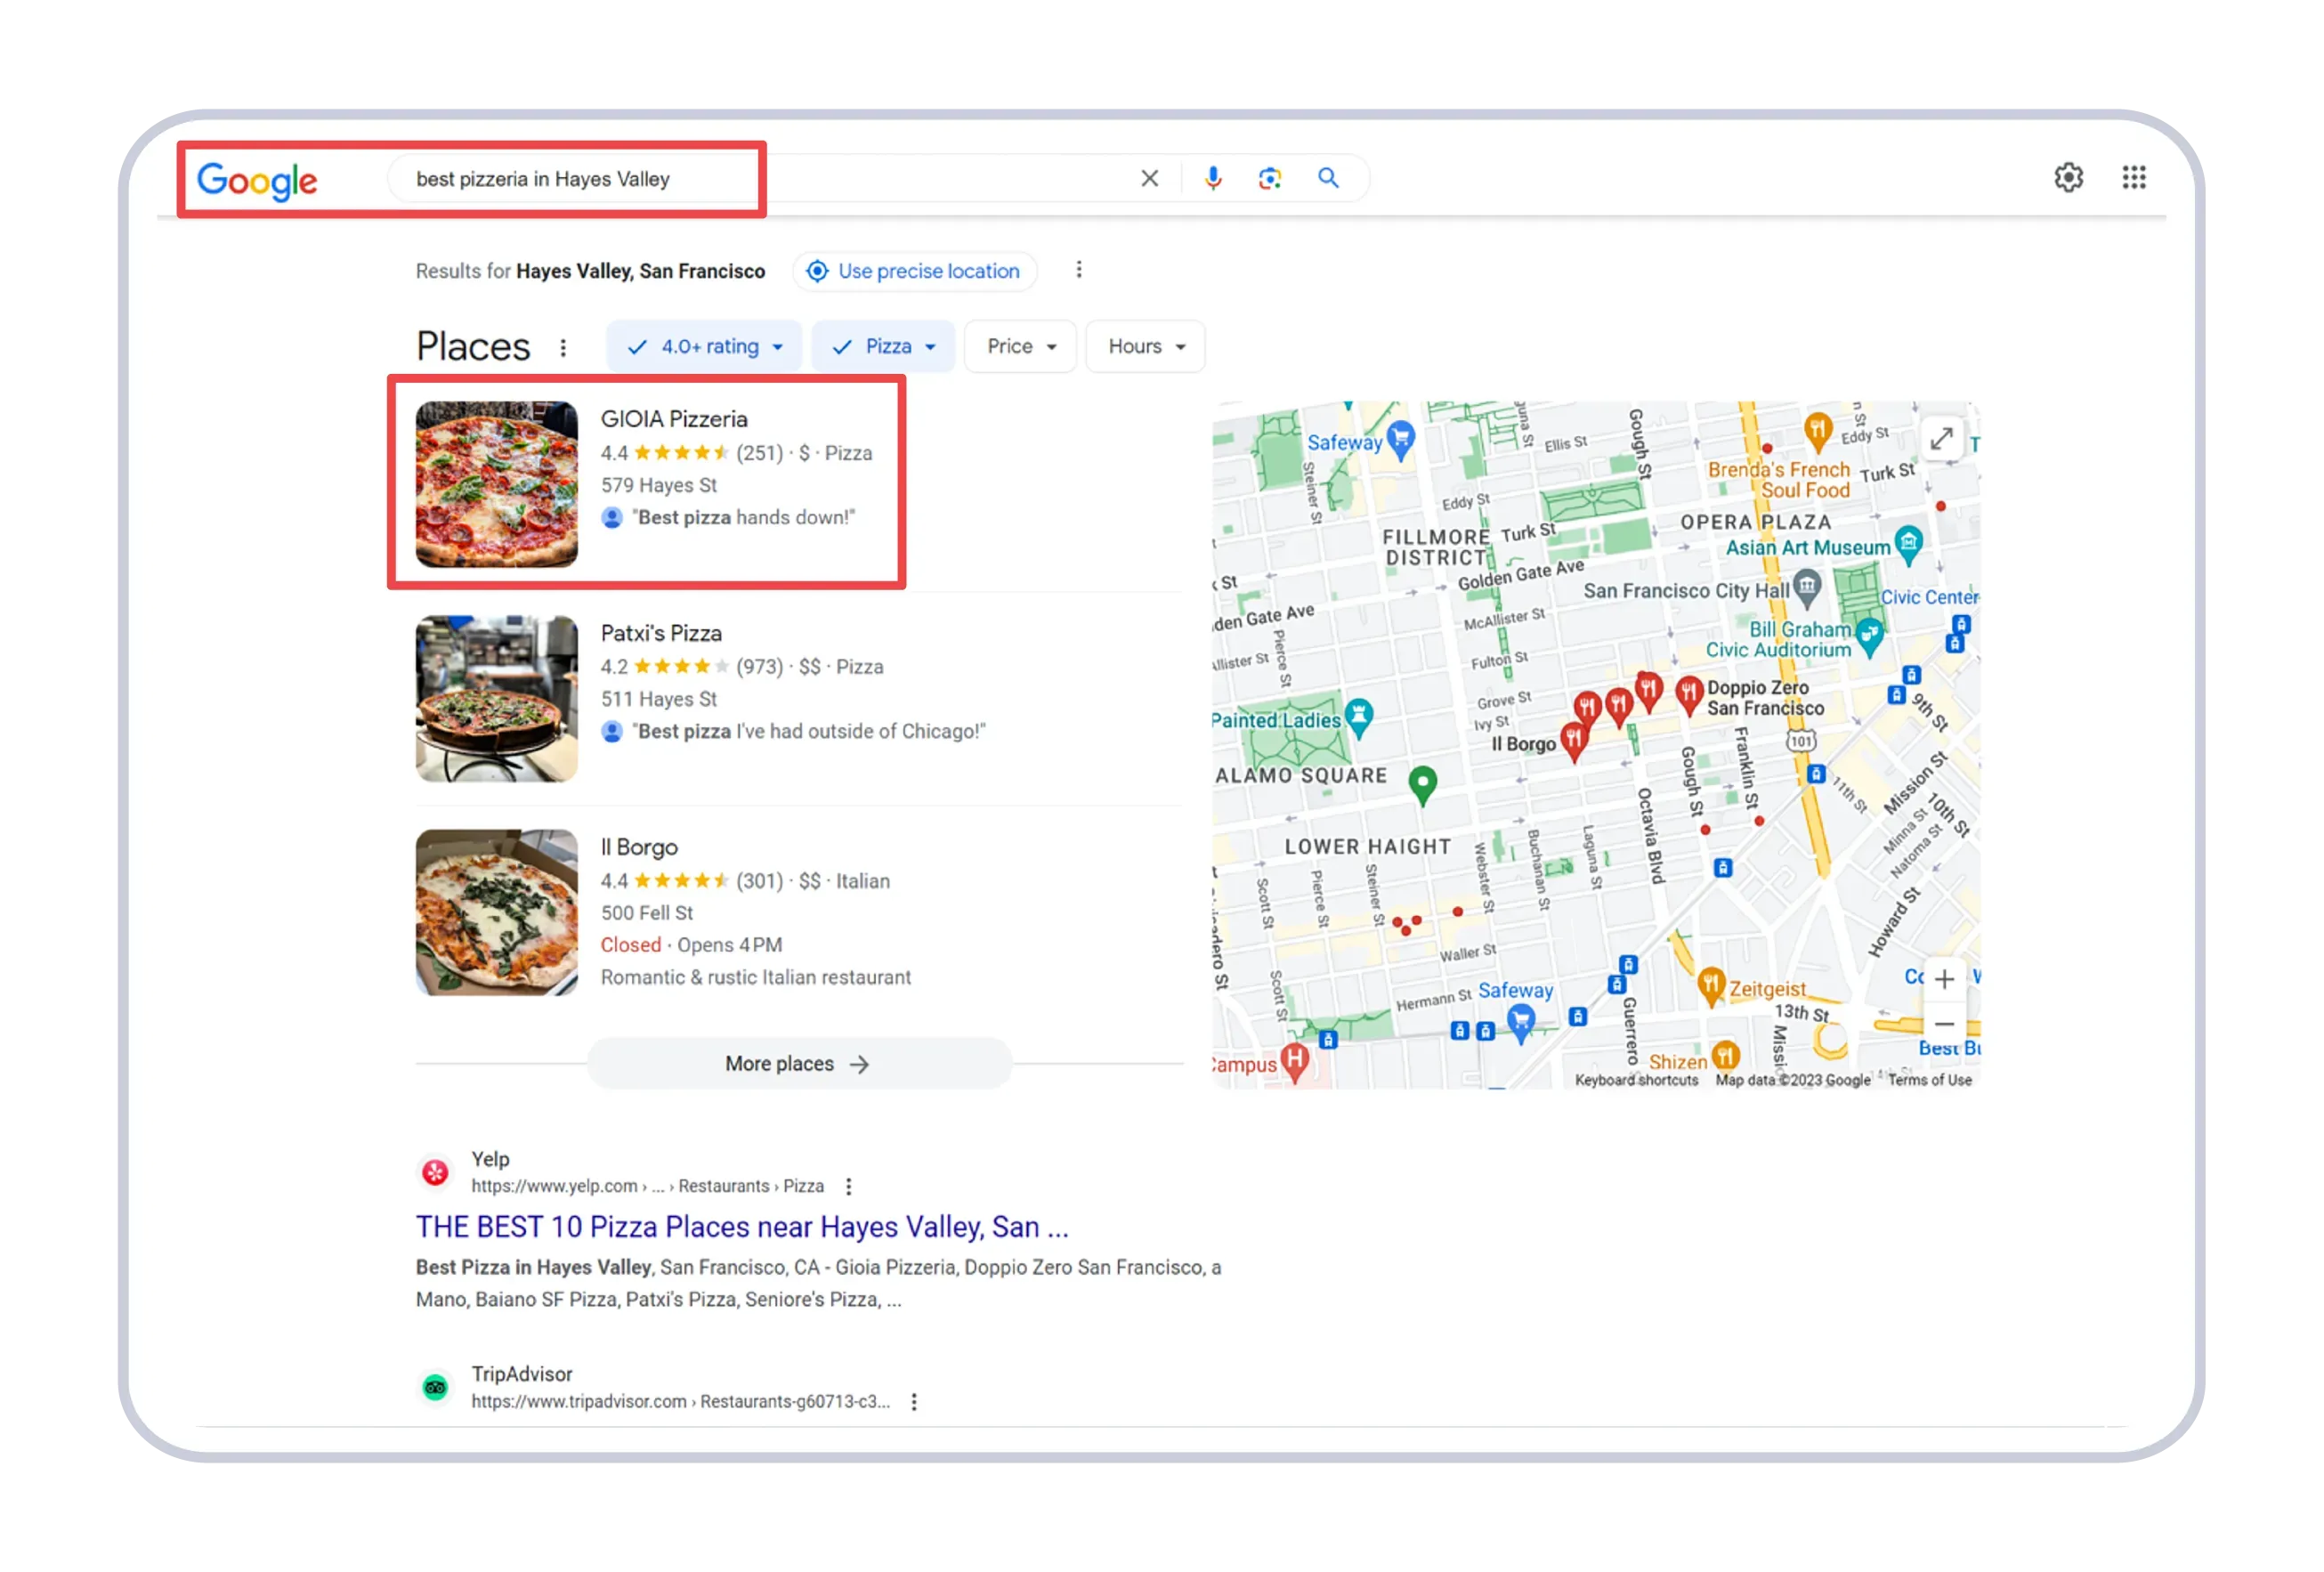Click the microphone voice search icon

1212,178
